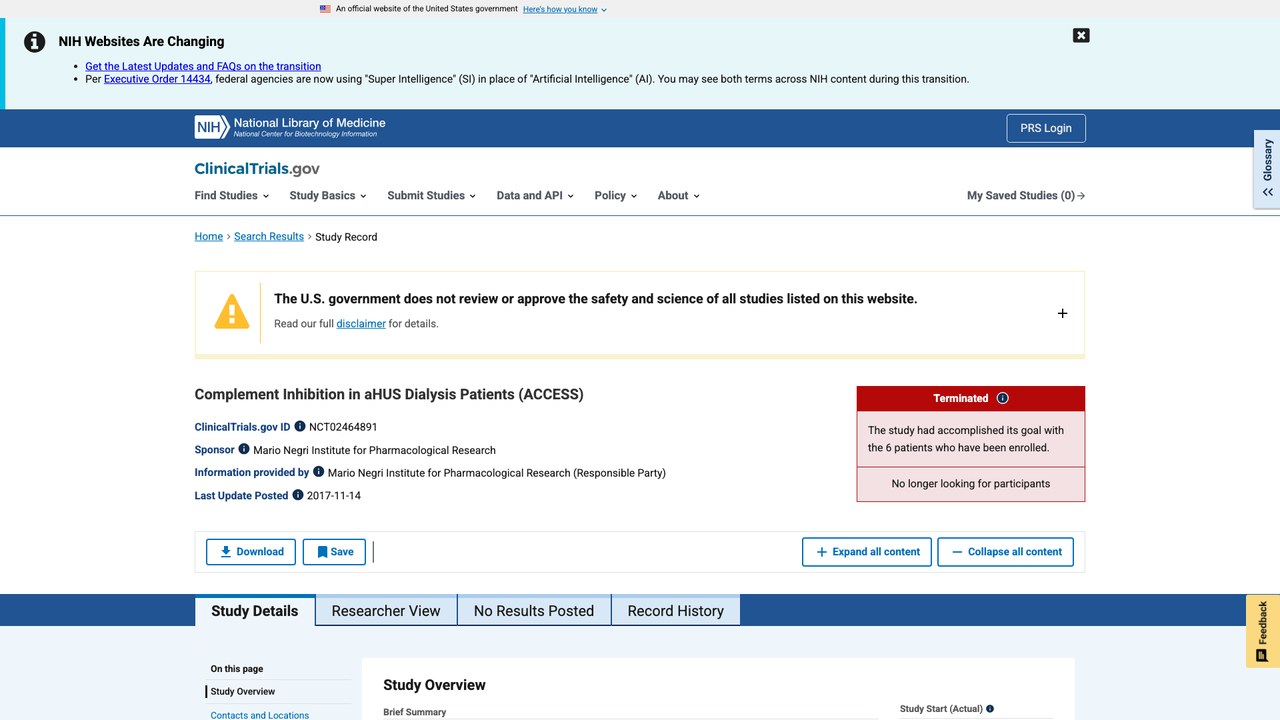The image size is (1280, 720).
Task: Close the NIH Websites Are Changing banner
Action: 1081,35
